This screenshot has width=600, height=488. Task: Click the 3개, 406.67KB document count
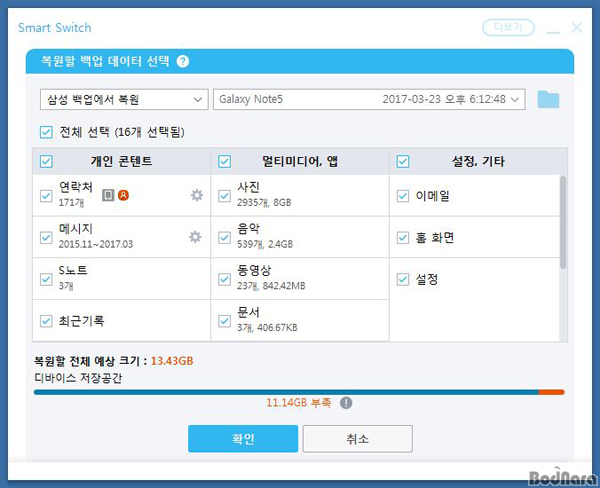(267, 328)
